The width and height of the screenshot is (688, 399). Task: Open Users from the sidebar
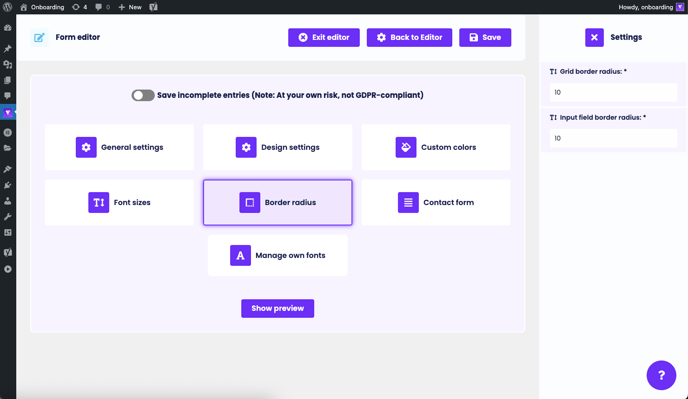click(7, 201)
